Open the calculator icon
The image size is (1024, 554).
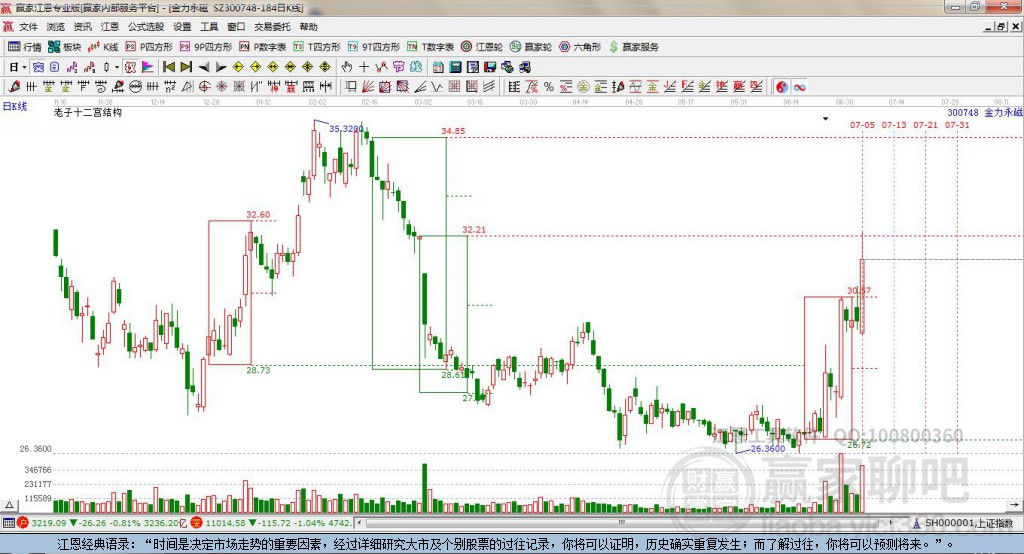(455, 67)
